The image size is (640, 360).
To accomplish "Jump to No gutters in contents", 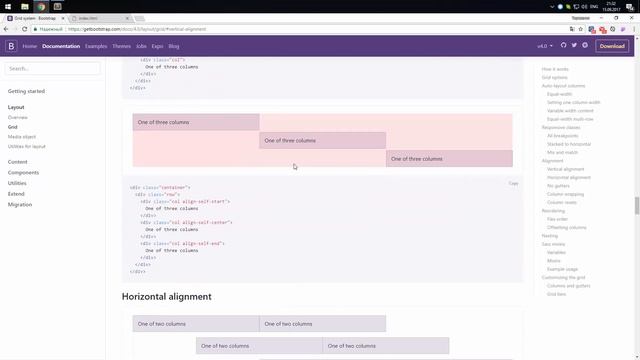I will [x=558, y=186].
